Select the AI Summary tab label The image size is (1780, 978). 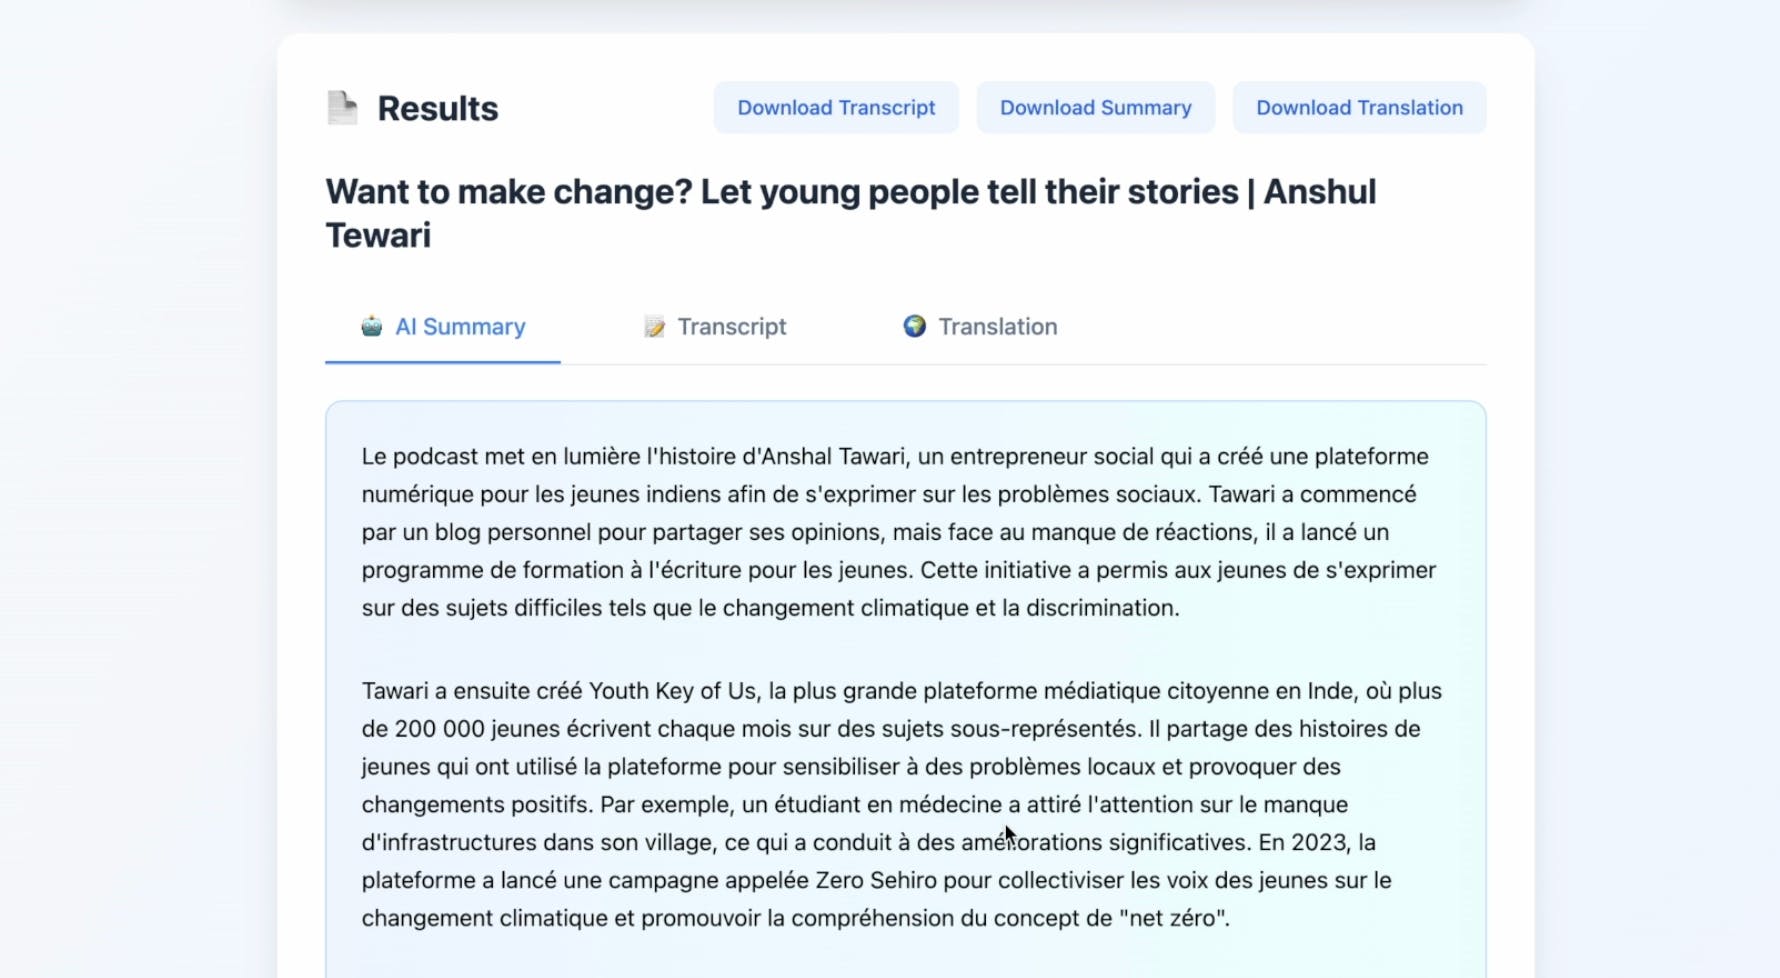pos(460,327)
